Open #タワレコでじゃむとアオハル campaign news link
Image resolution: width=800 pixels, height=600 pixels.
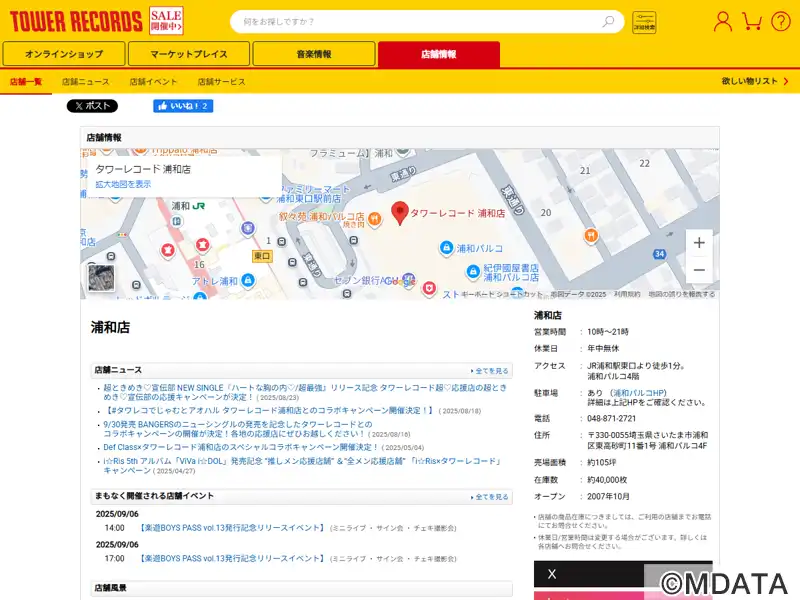tap(268, 411)
